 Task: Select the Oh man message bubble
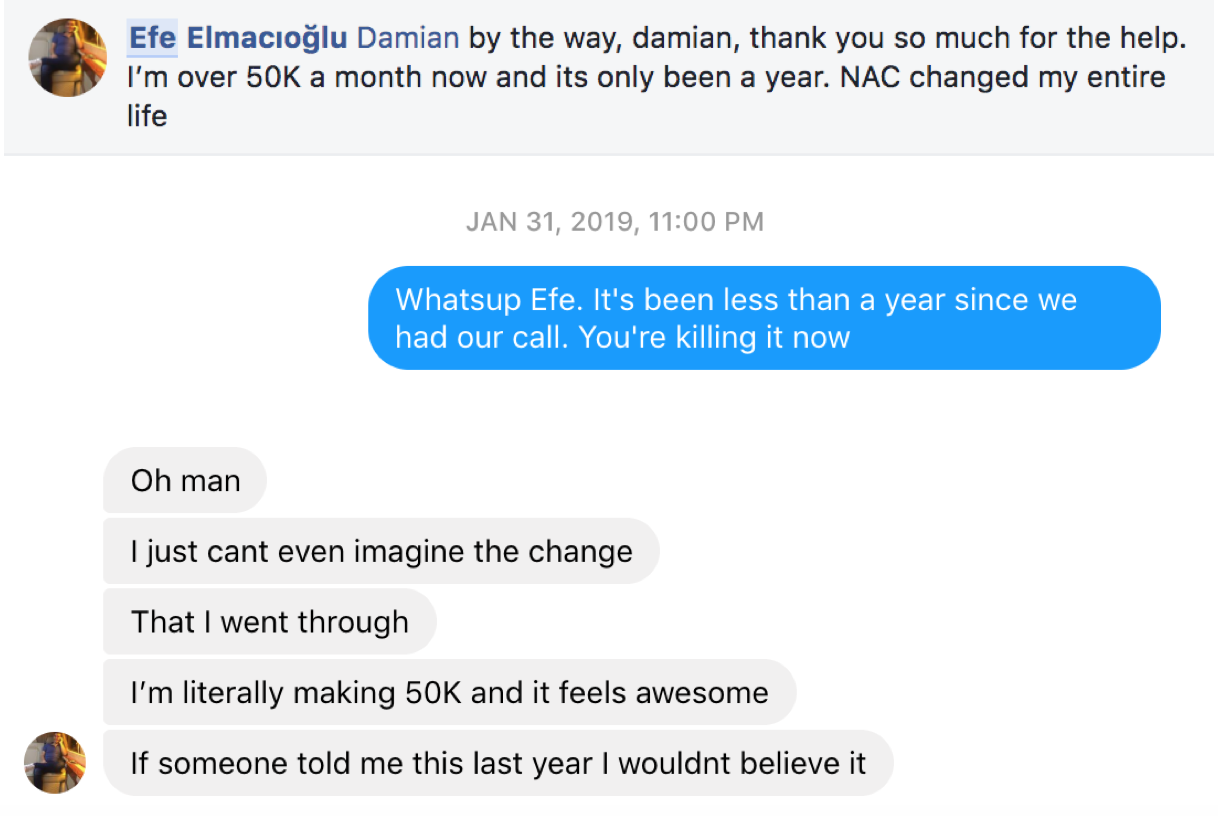[x=185, y=481]
